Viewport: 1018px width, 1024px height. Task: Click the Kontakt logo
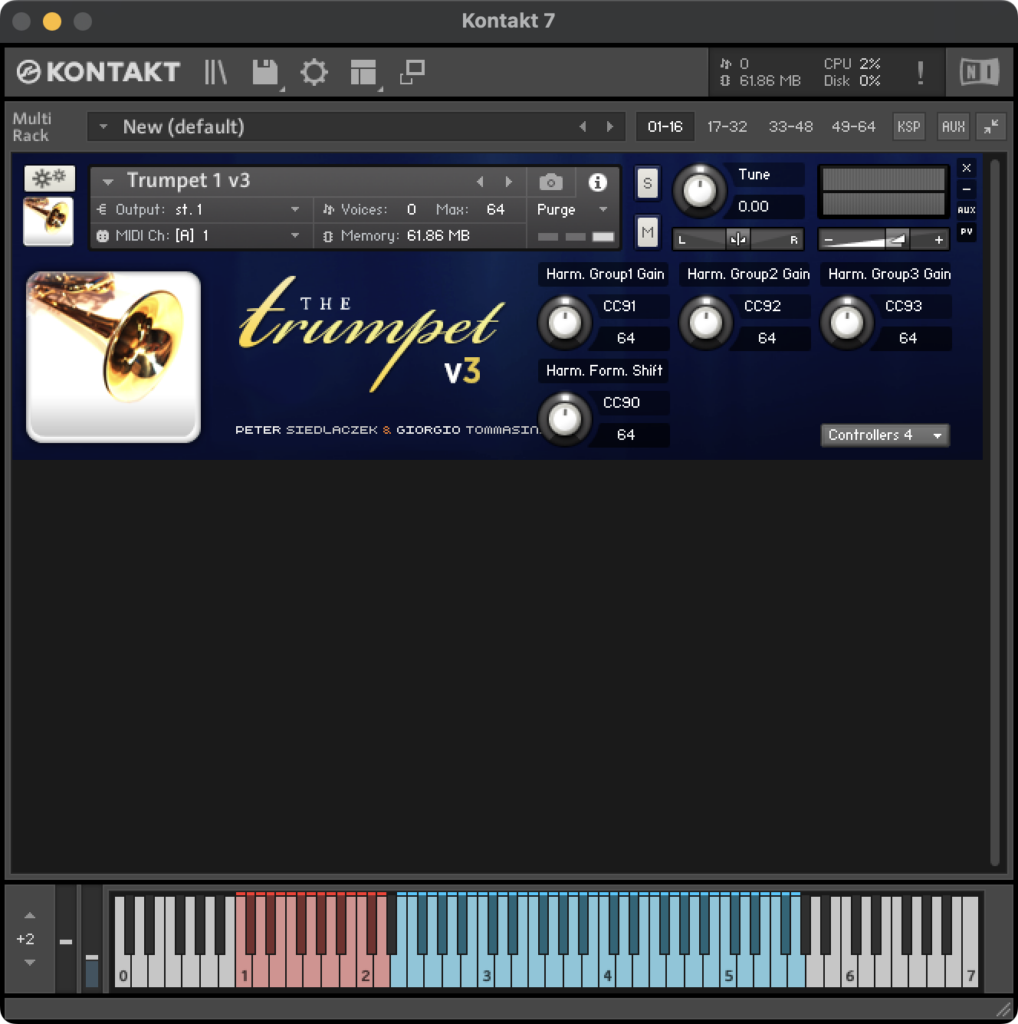click(x=98, y=72)
